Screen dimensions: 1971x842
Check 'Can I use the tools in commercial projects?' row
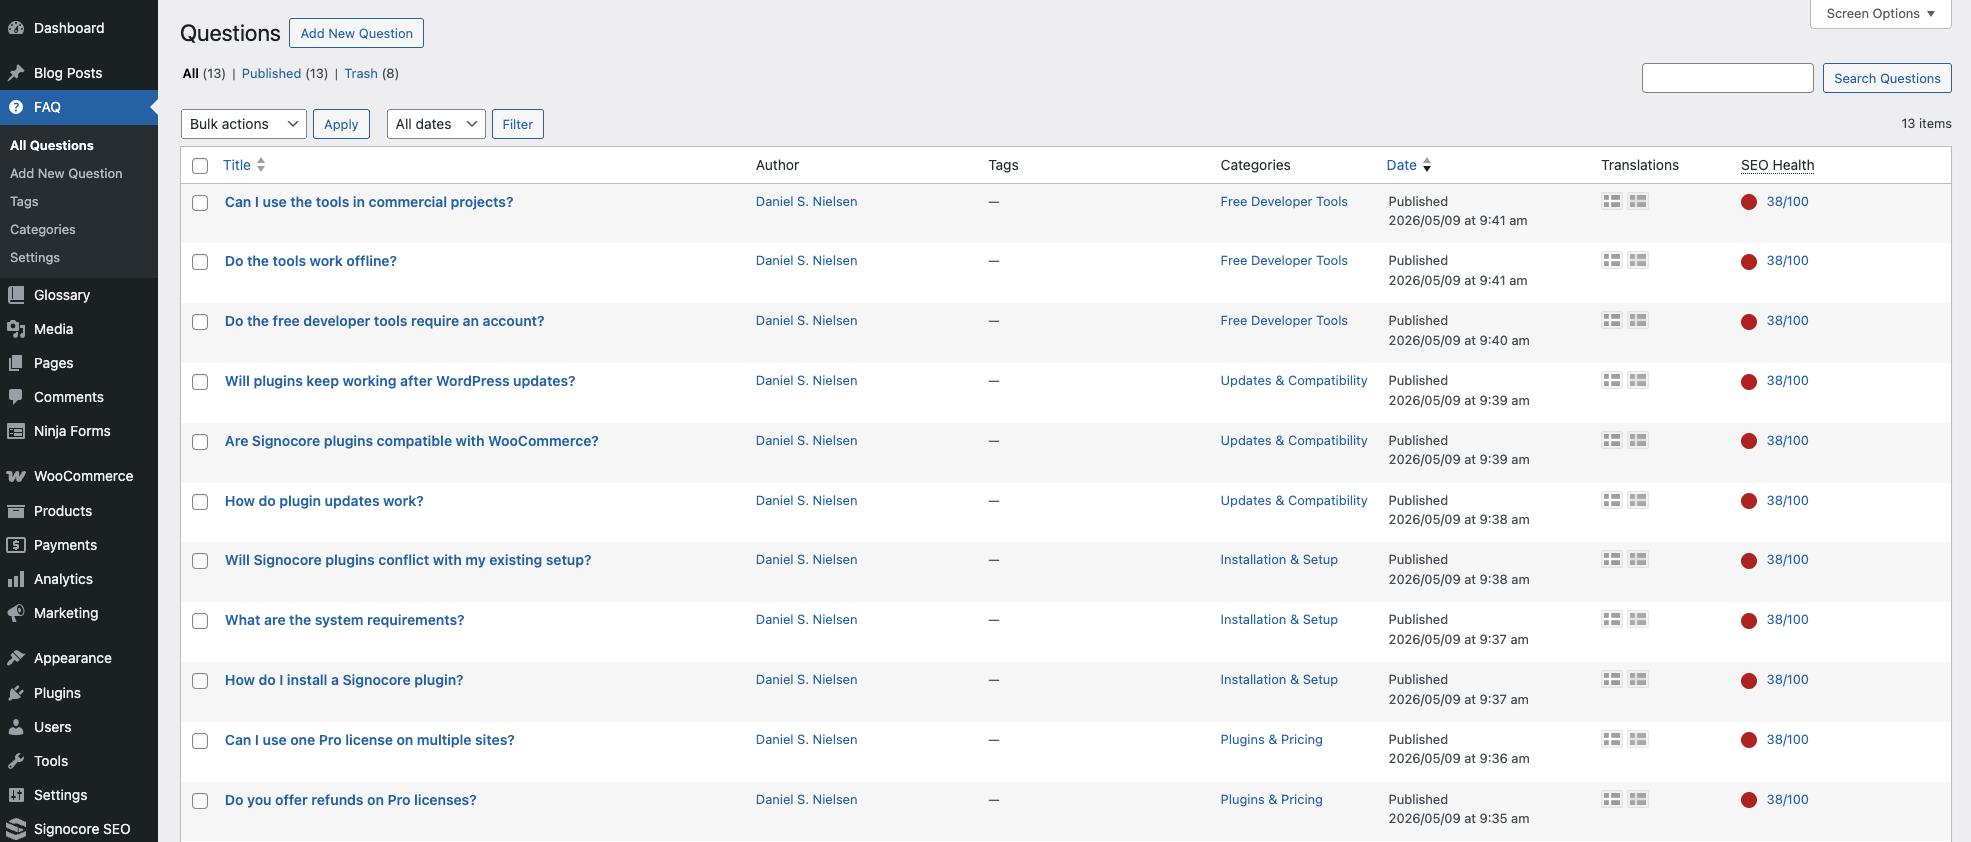point(200,203)
